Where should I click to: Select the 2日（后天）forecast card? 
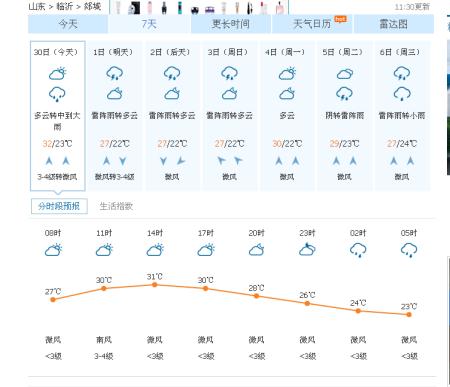[172, 116]
